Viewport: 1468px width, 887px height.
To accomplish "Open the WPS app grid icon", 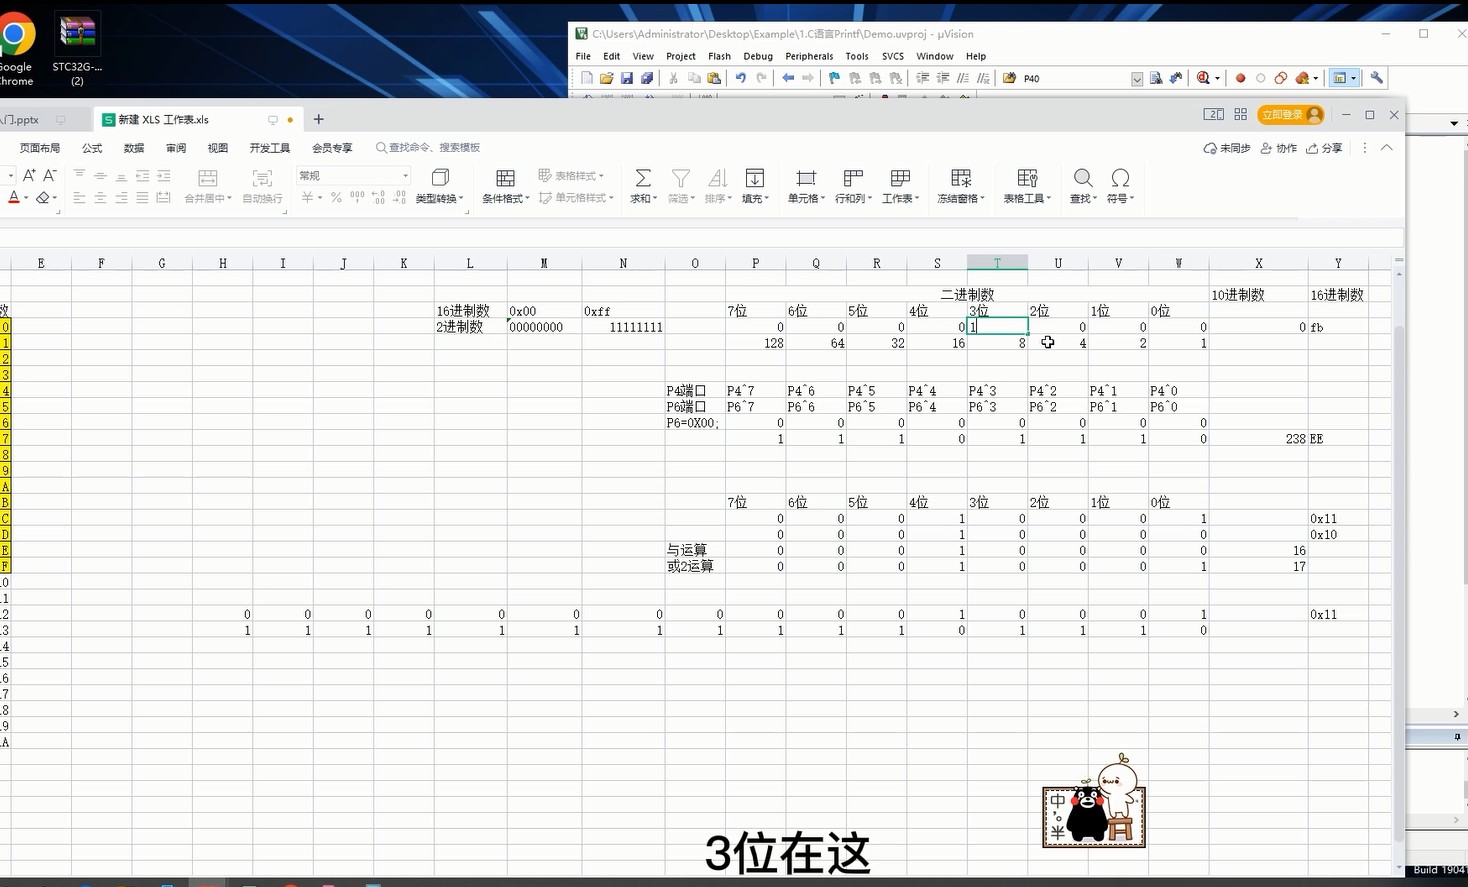I will (x=1241, y=115).
